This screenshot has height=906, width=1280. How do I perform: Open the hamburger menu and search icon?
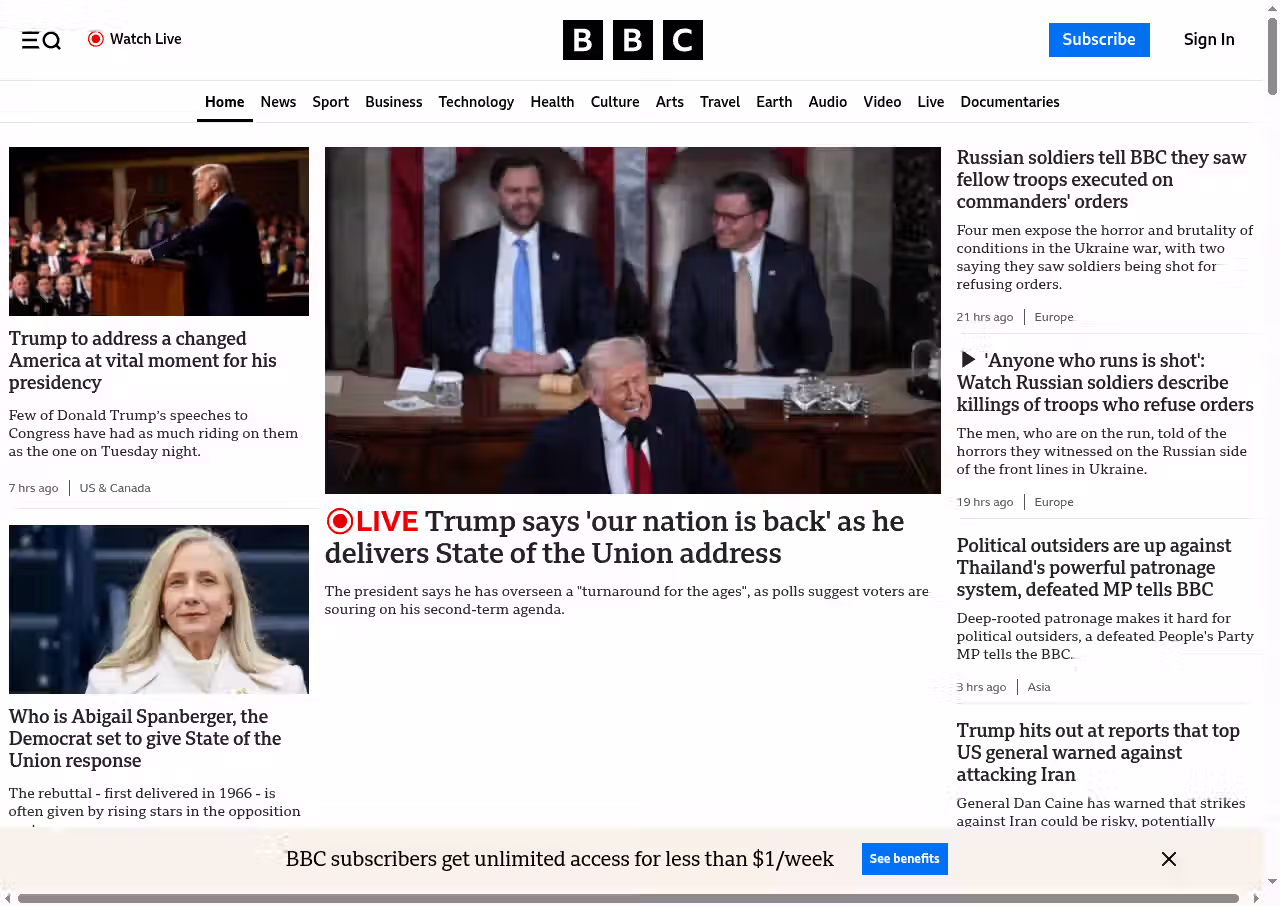(x=41, y=40)
